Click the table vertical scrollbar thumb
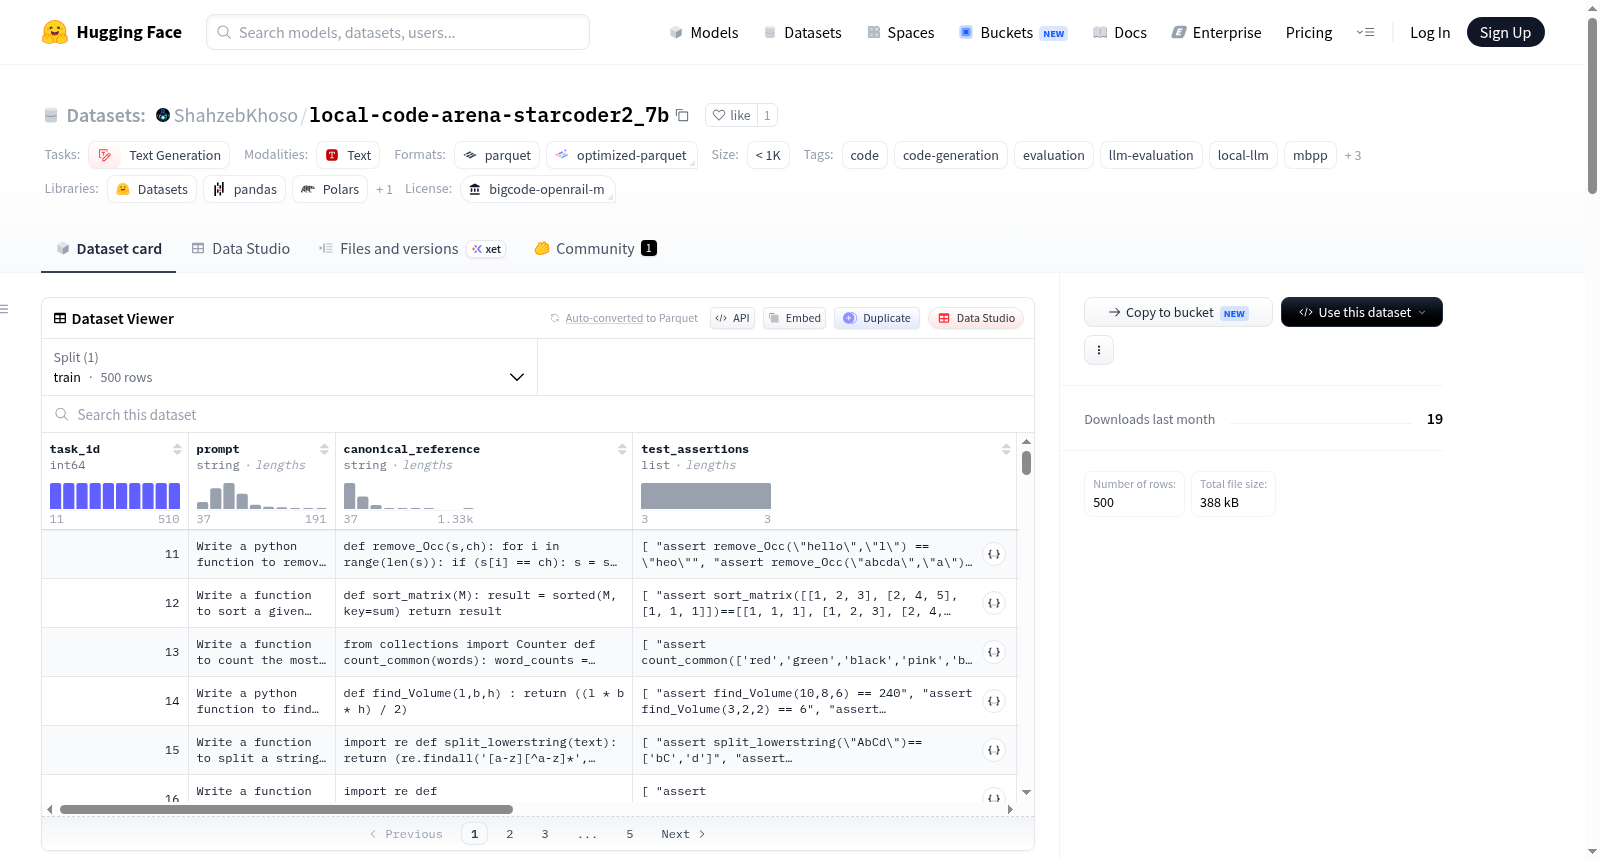The width and height of the screenshot is (1600, 861). point(1026,463)
